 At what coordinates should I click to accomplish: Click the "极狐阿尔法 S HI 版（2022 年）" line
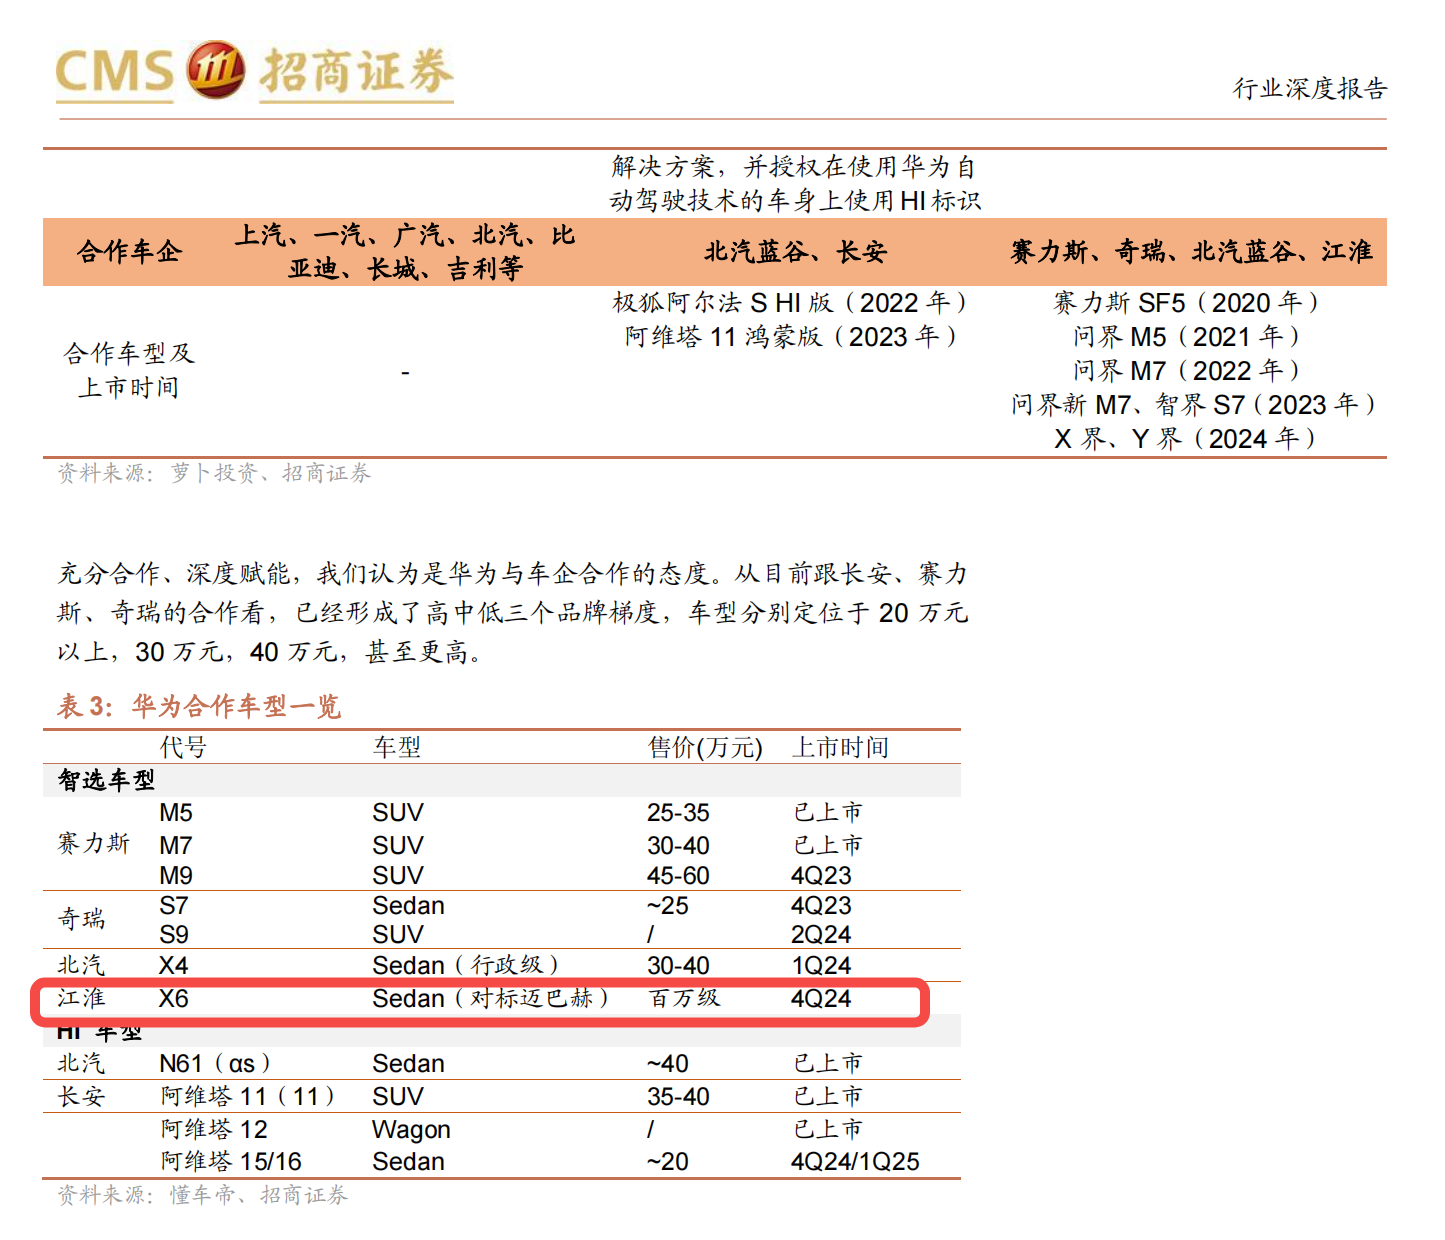[790, 302]
